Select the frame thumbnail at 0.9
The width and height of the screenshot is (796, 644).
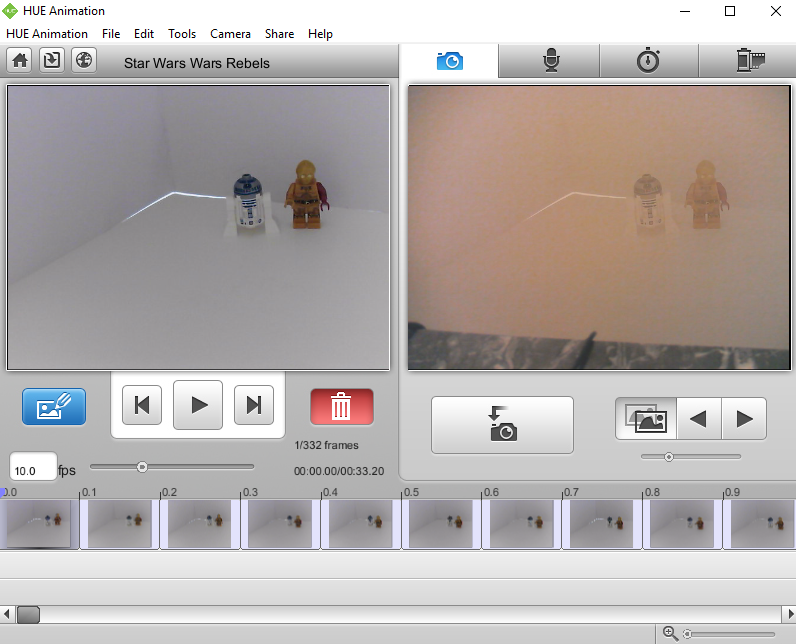pos(760,524)
